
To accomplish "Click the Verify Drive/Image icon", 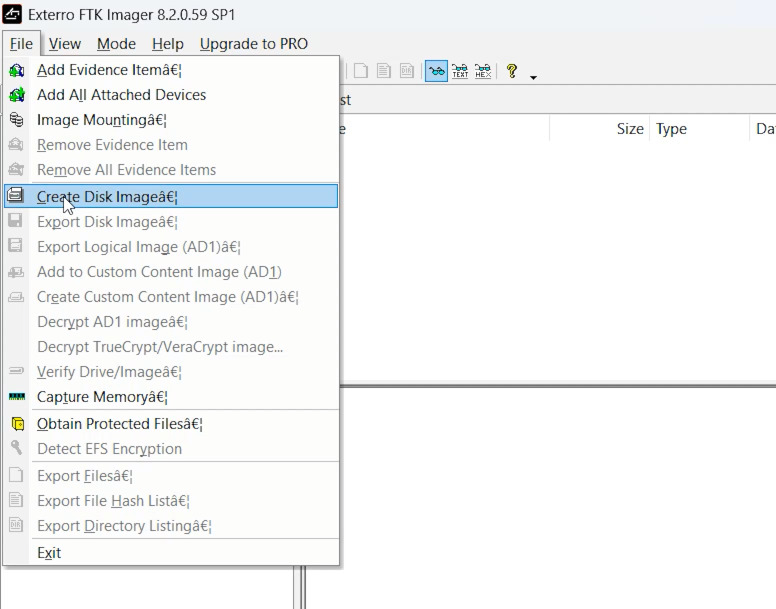I will pyautogui.click(x=16, y=371).
